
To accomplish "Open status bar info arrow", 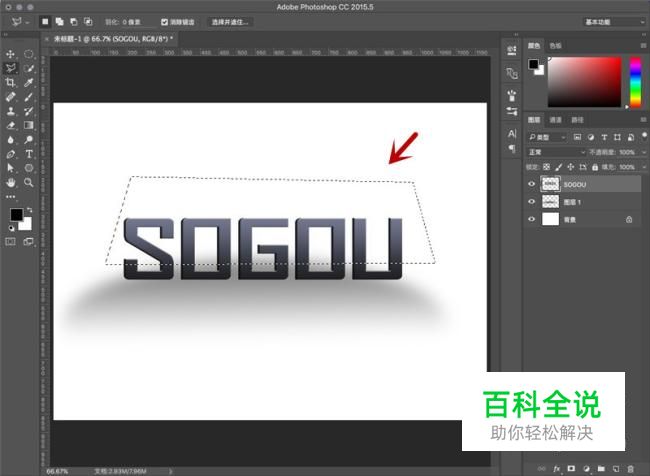I will point(170,471).
